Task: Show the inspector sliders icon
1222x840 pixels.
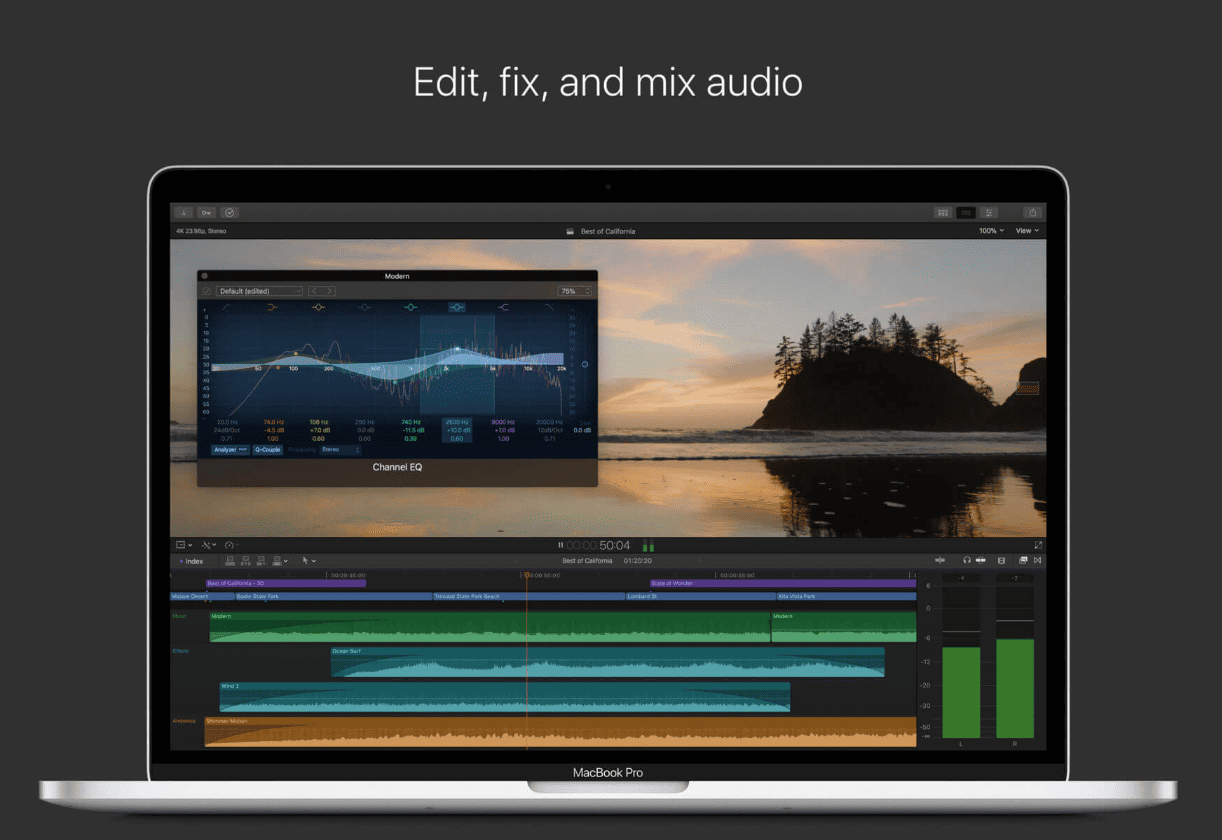Action: pos(989,212)
